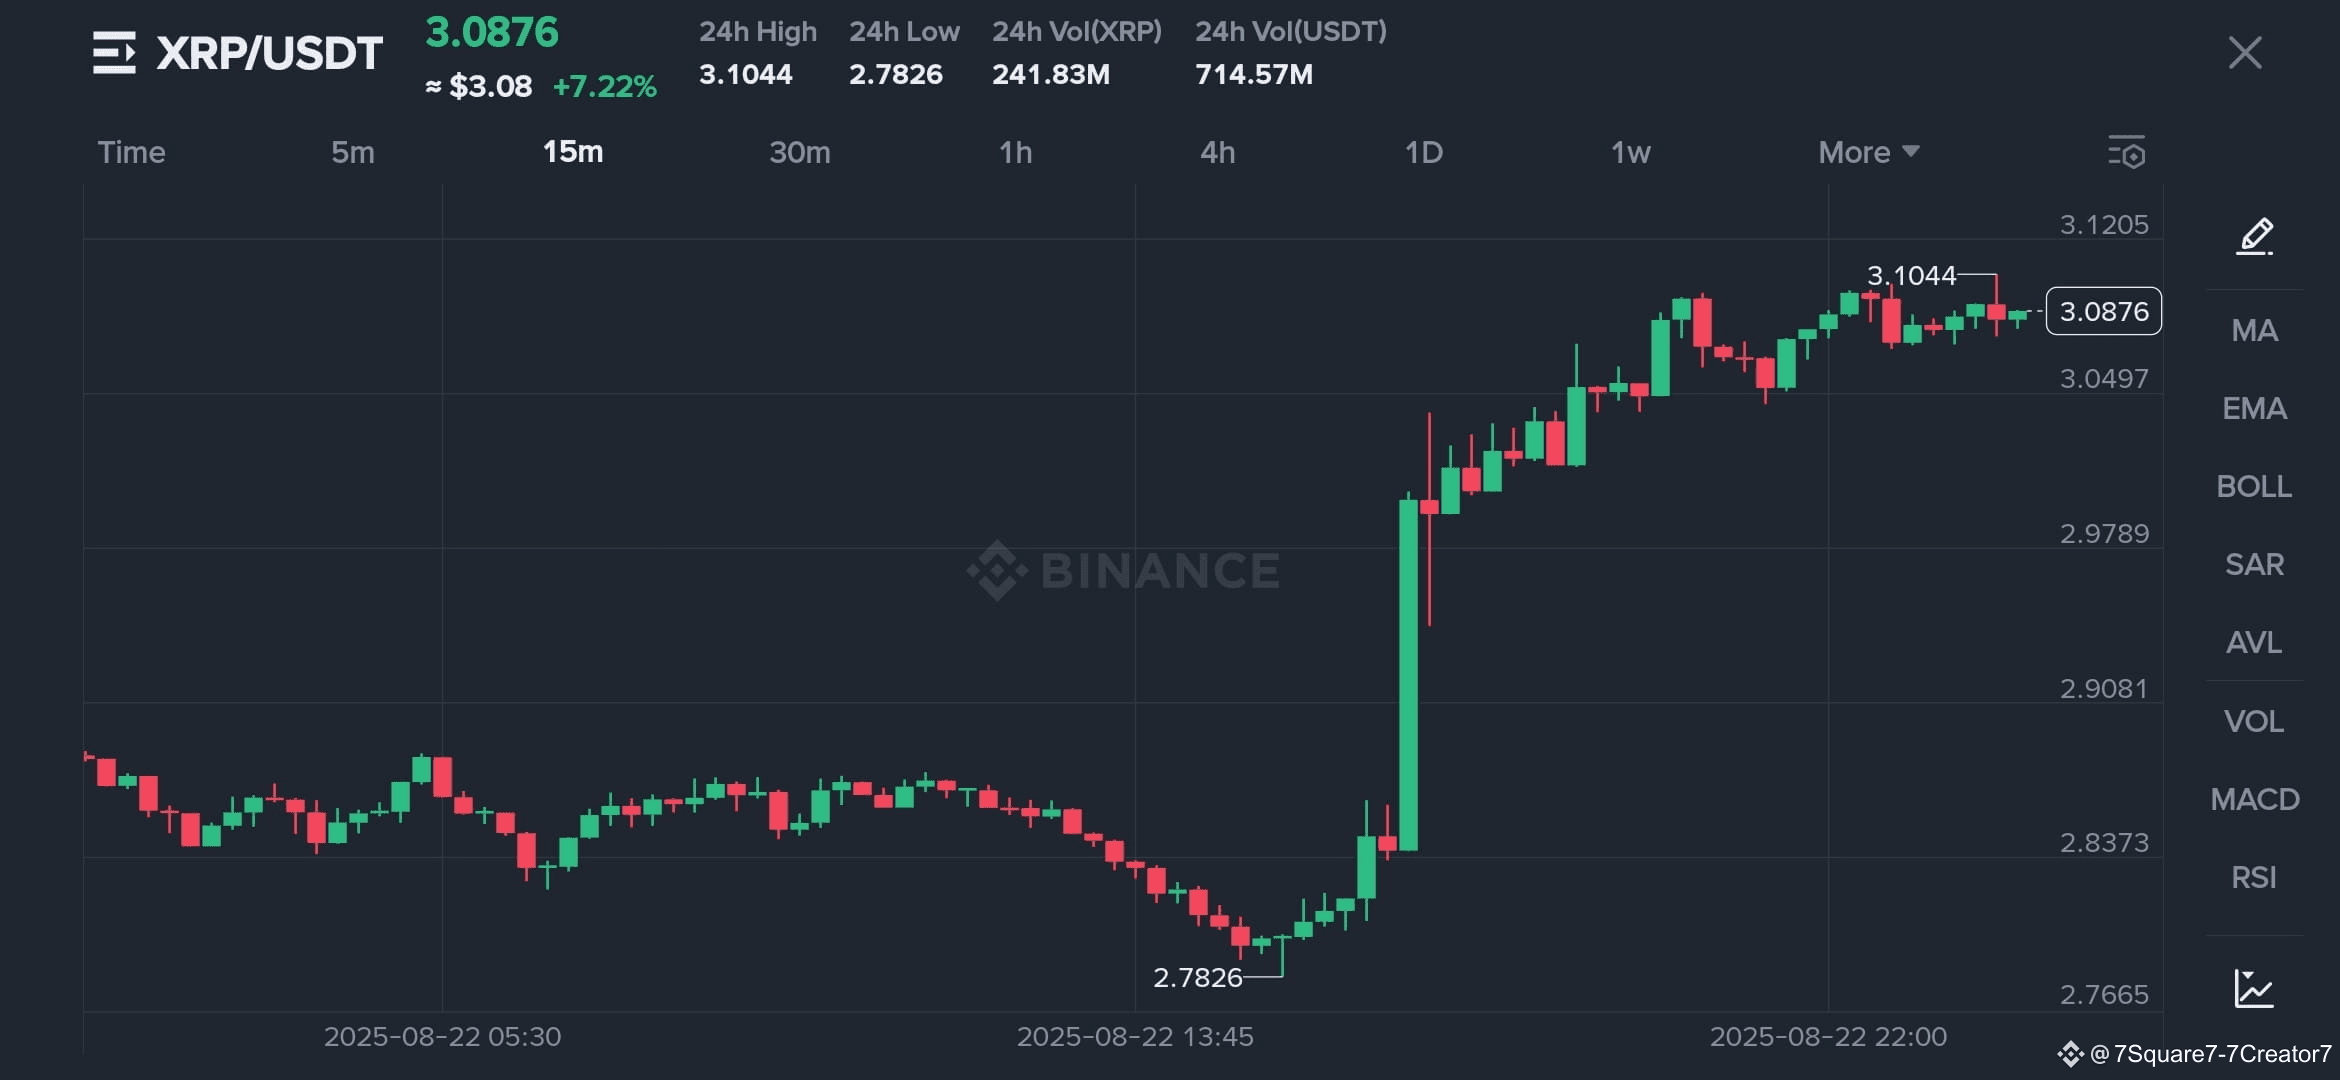This screenshot has height=1080, width=2340.
Task: Close the chart with the X icon
Action: (x=2245, y=53)
